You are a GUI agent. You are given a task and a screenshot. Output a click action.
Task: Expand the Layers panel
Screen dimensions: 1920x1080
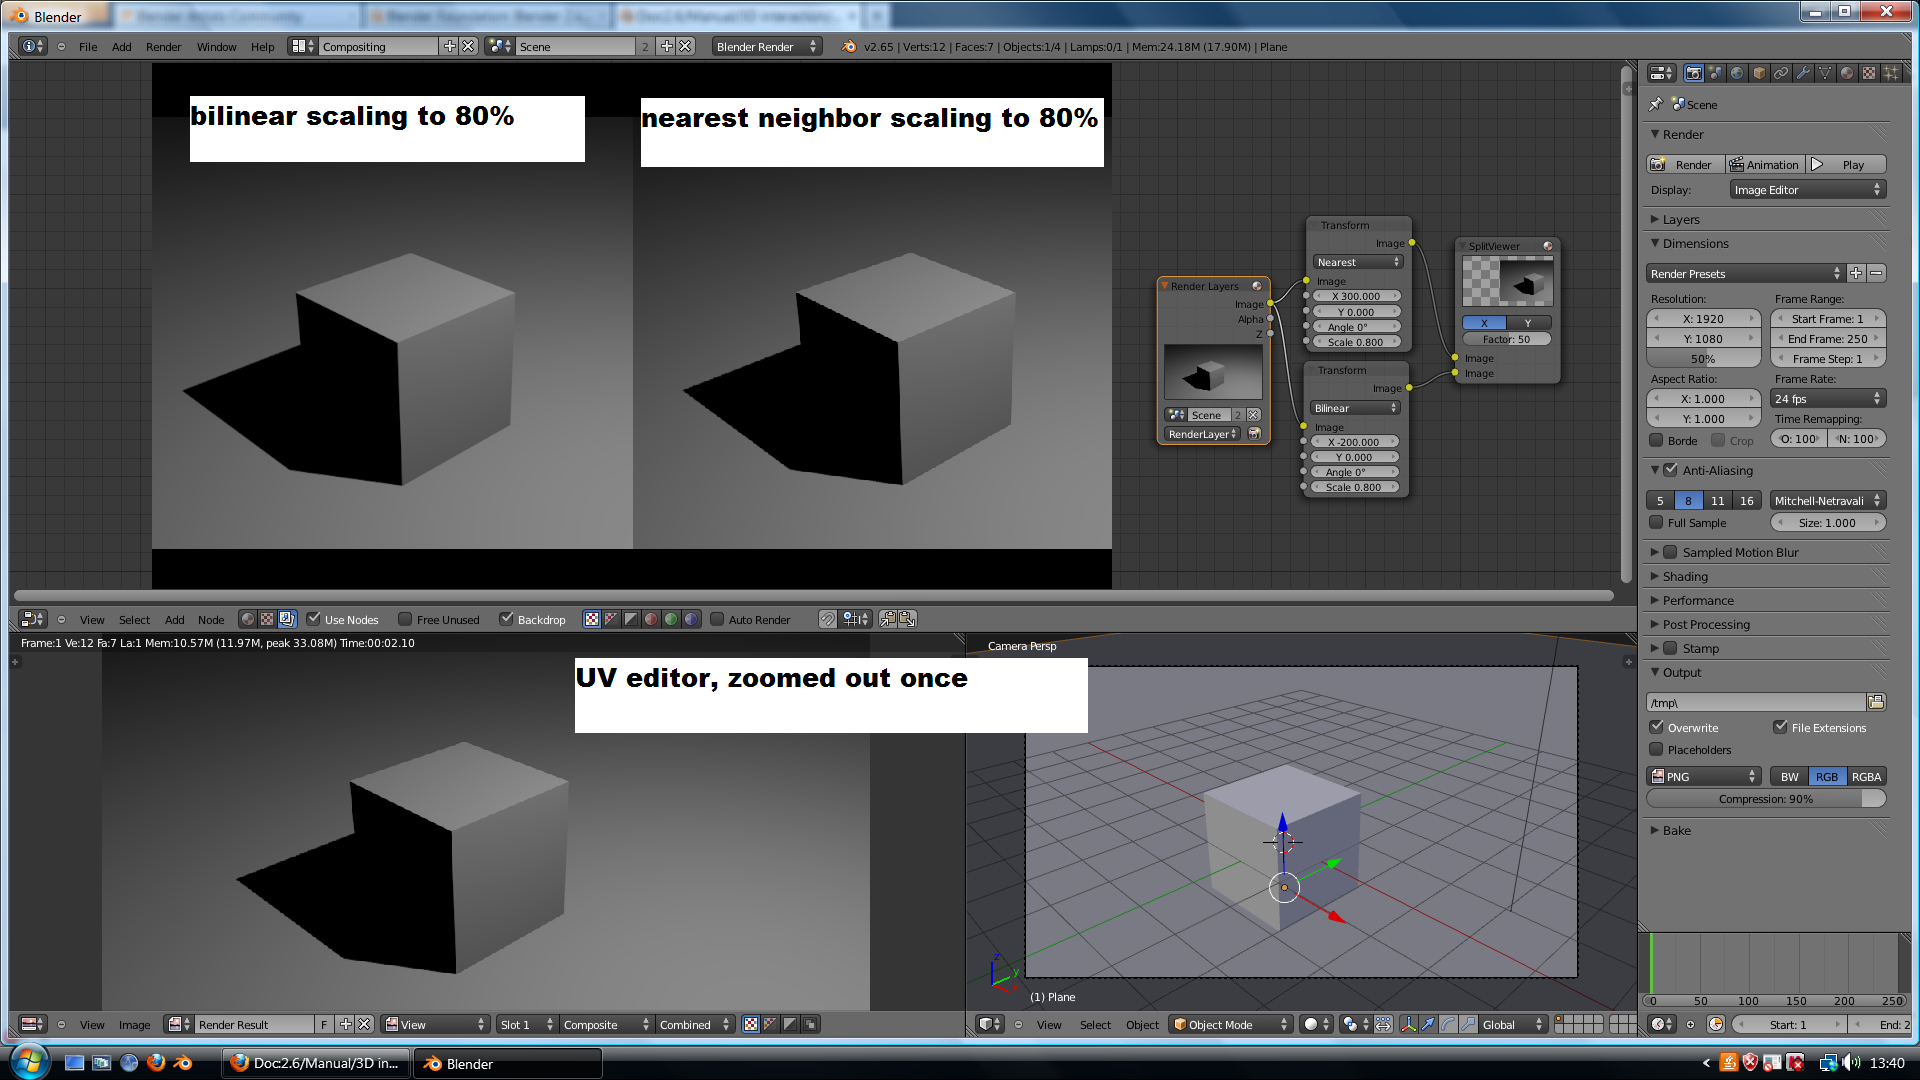[x=1680, y=219]
